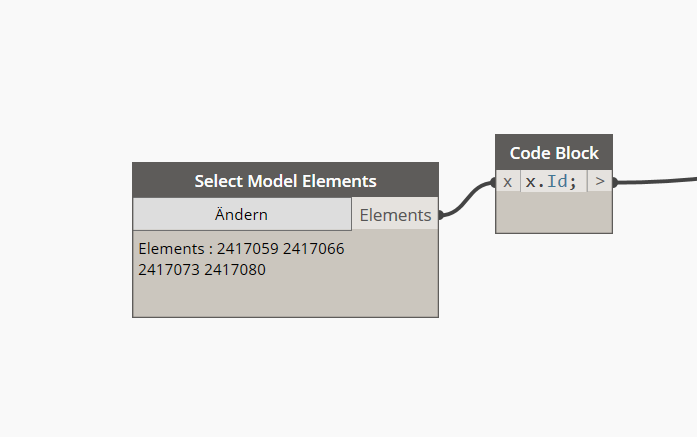Image resolution: width=697 pixels, height=437 pixels.
Task: Click element ID 2417059
Action: pyautogui.click(x=247, y=248)
